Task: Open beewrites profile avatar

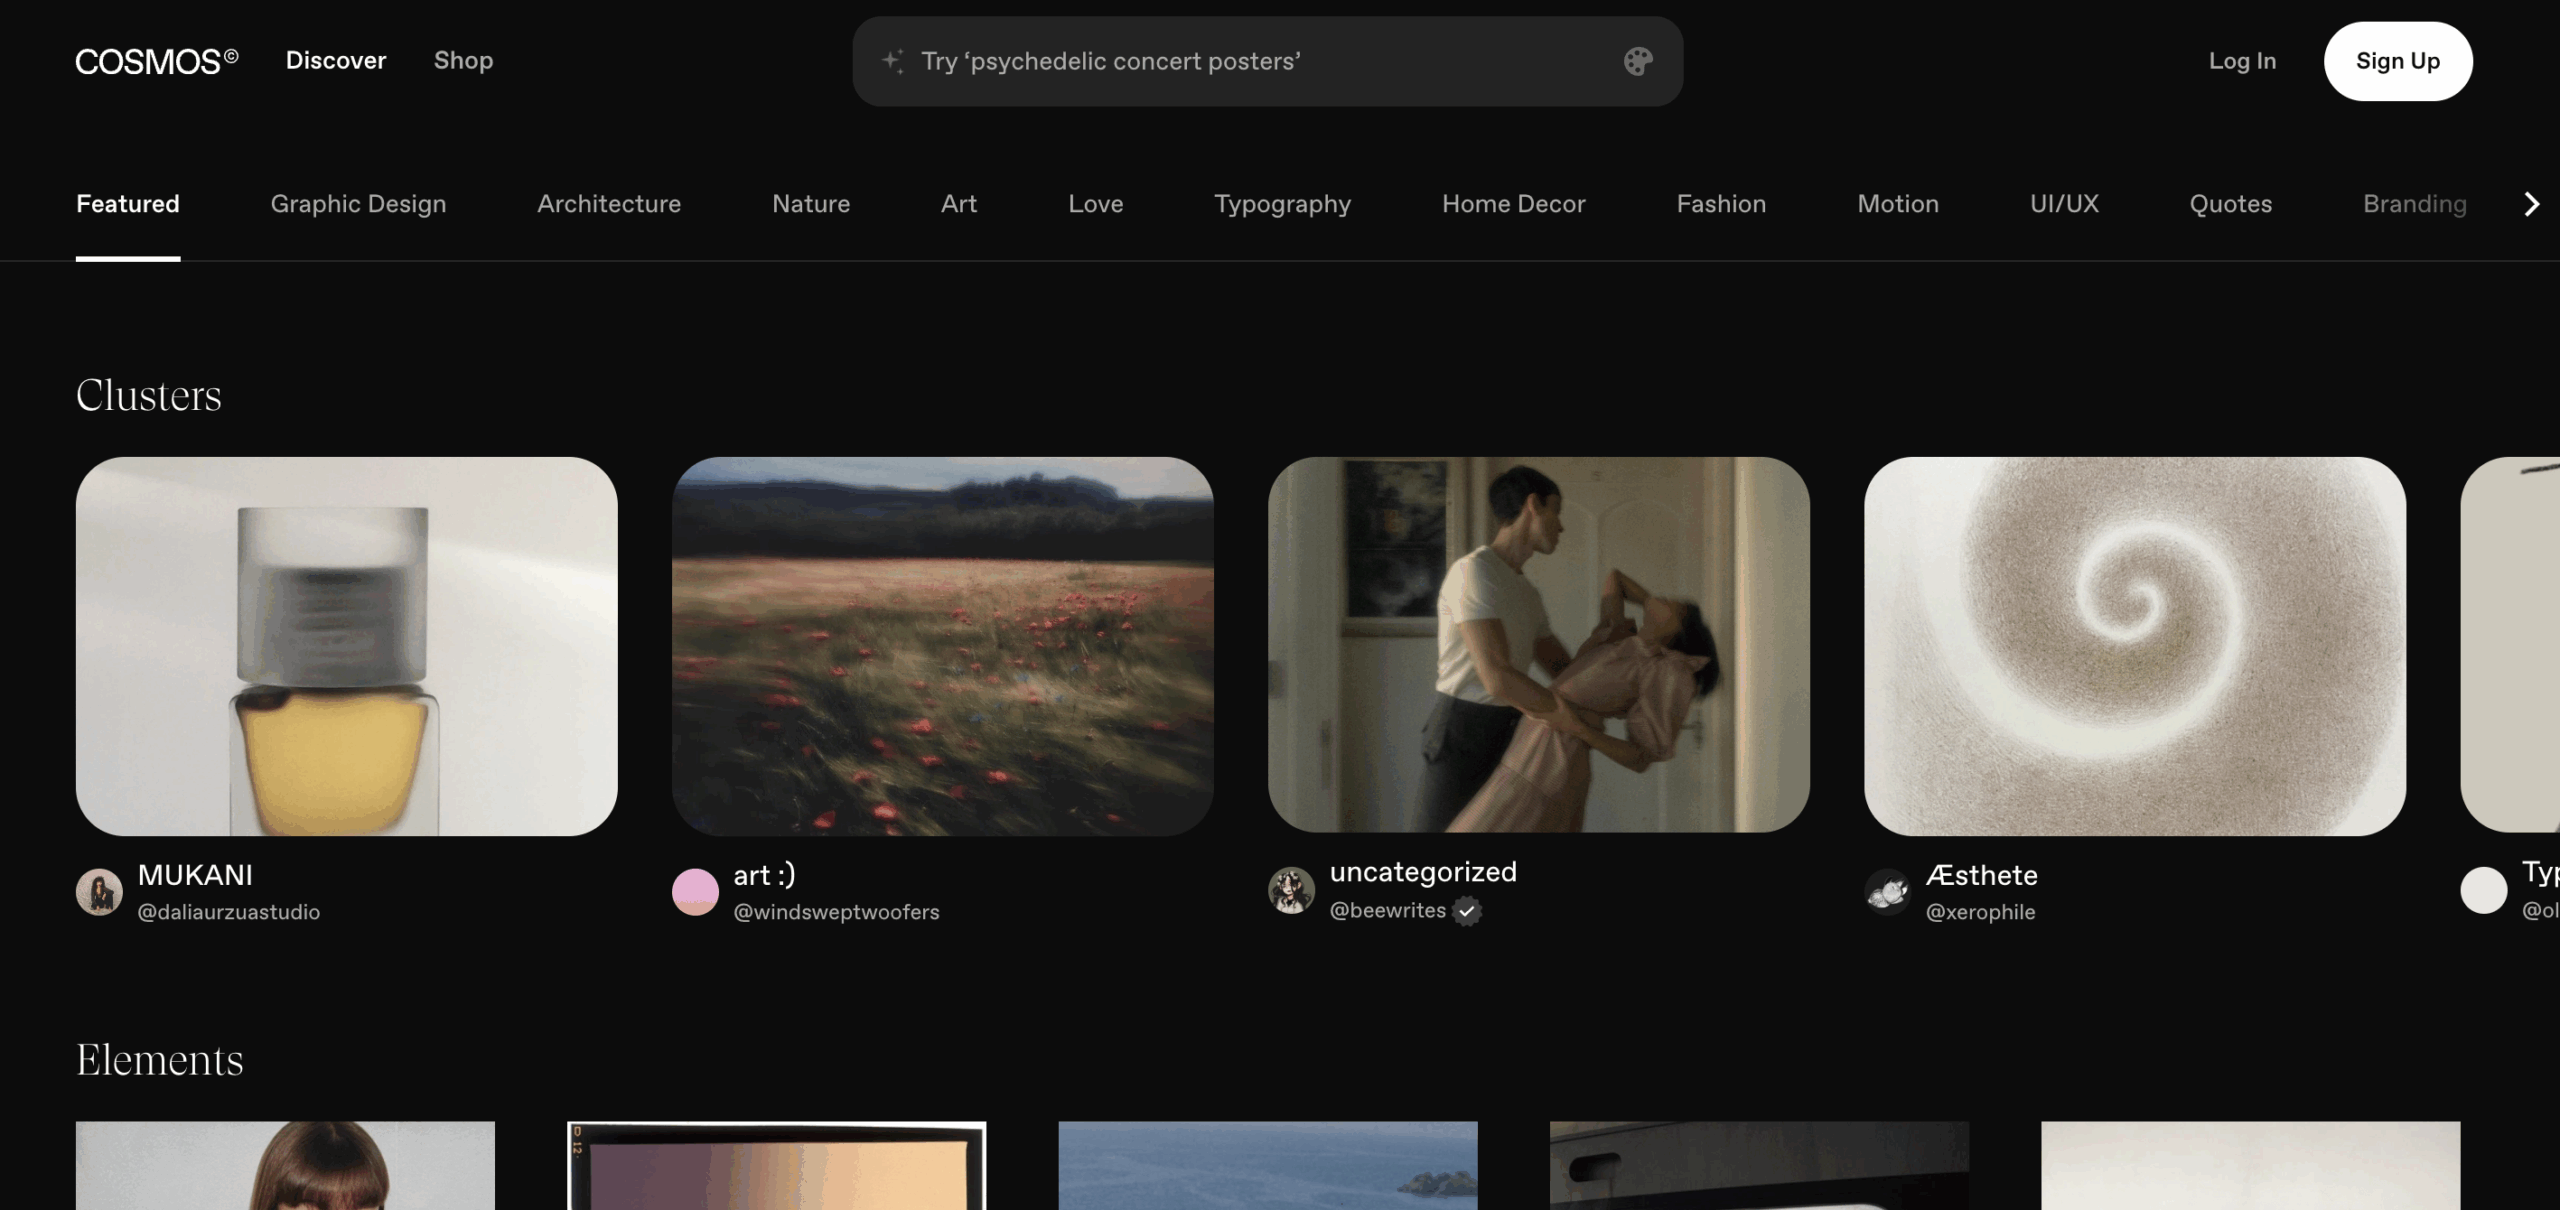Action: (x=1291, y=890)
